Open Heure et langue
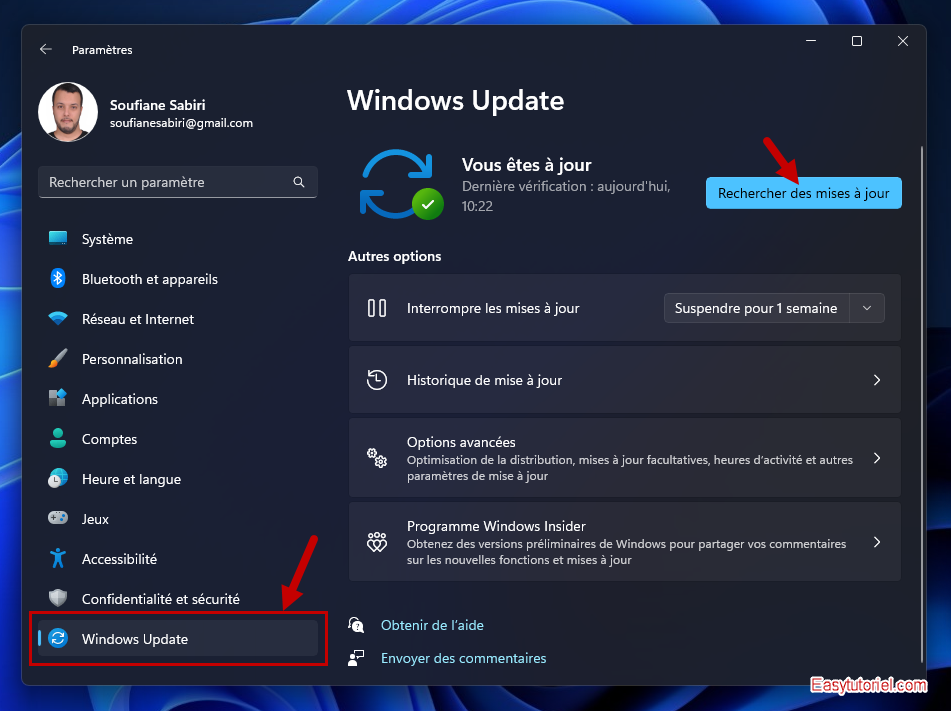The height and width of the screenshot is (711, 951). [178, 479]
